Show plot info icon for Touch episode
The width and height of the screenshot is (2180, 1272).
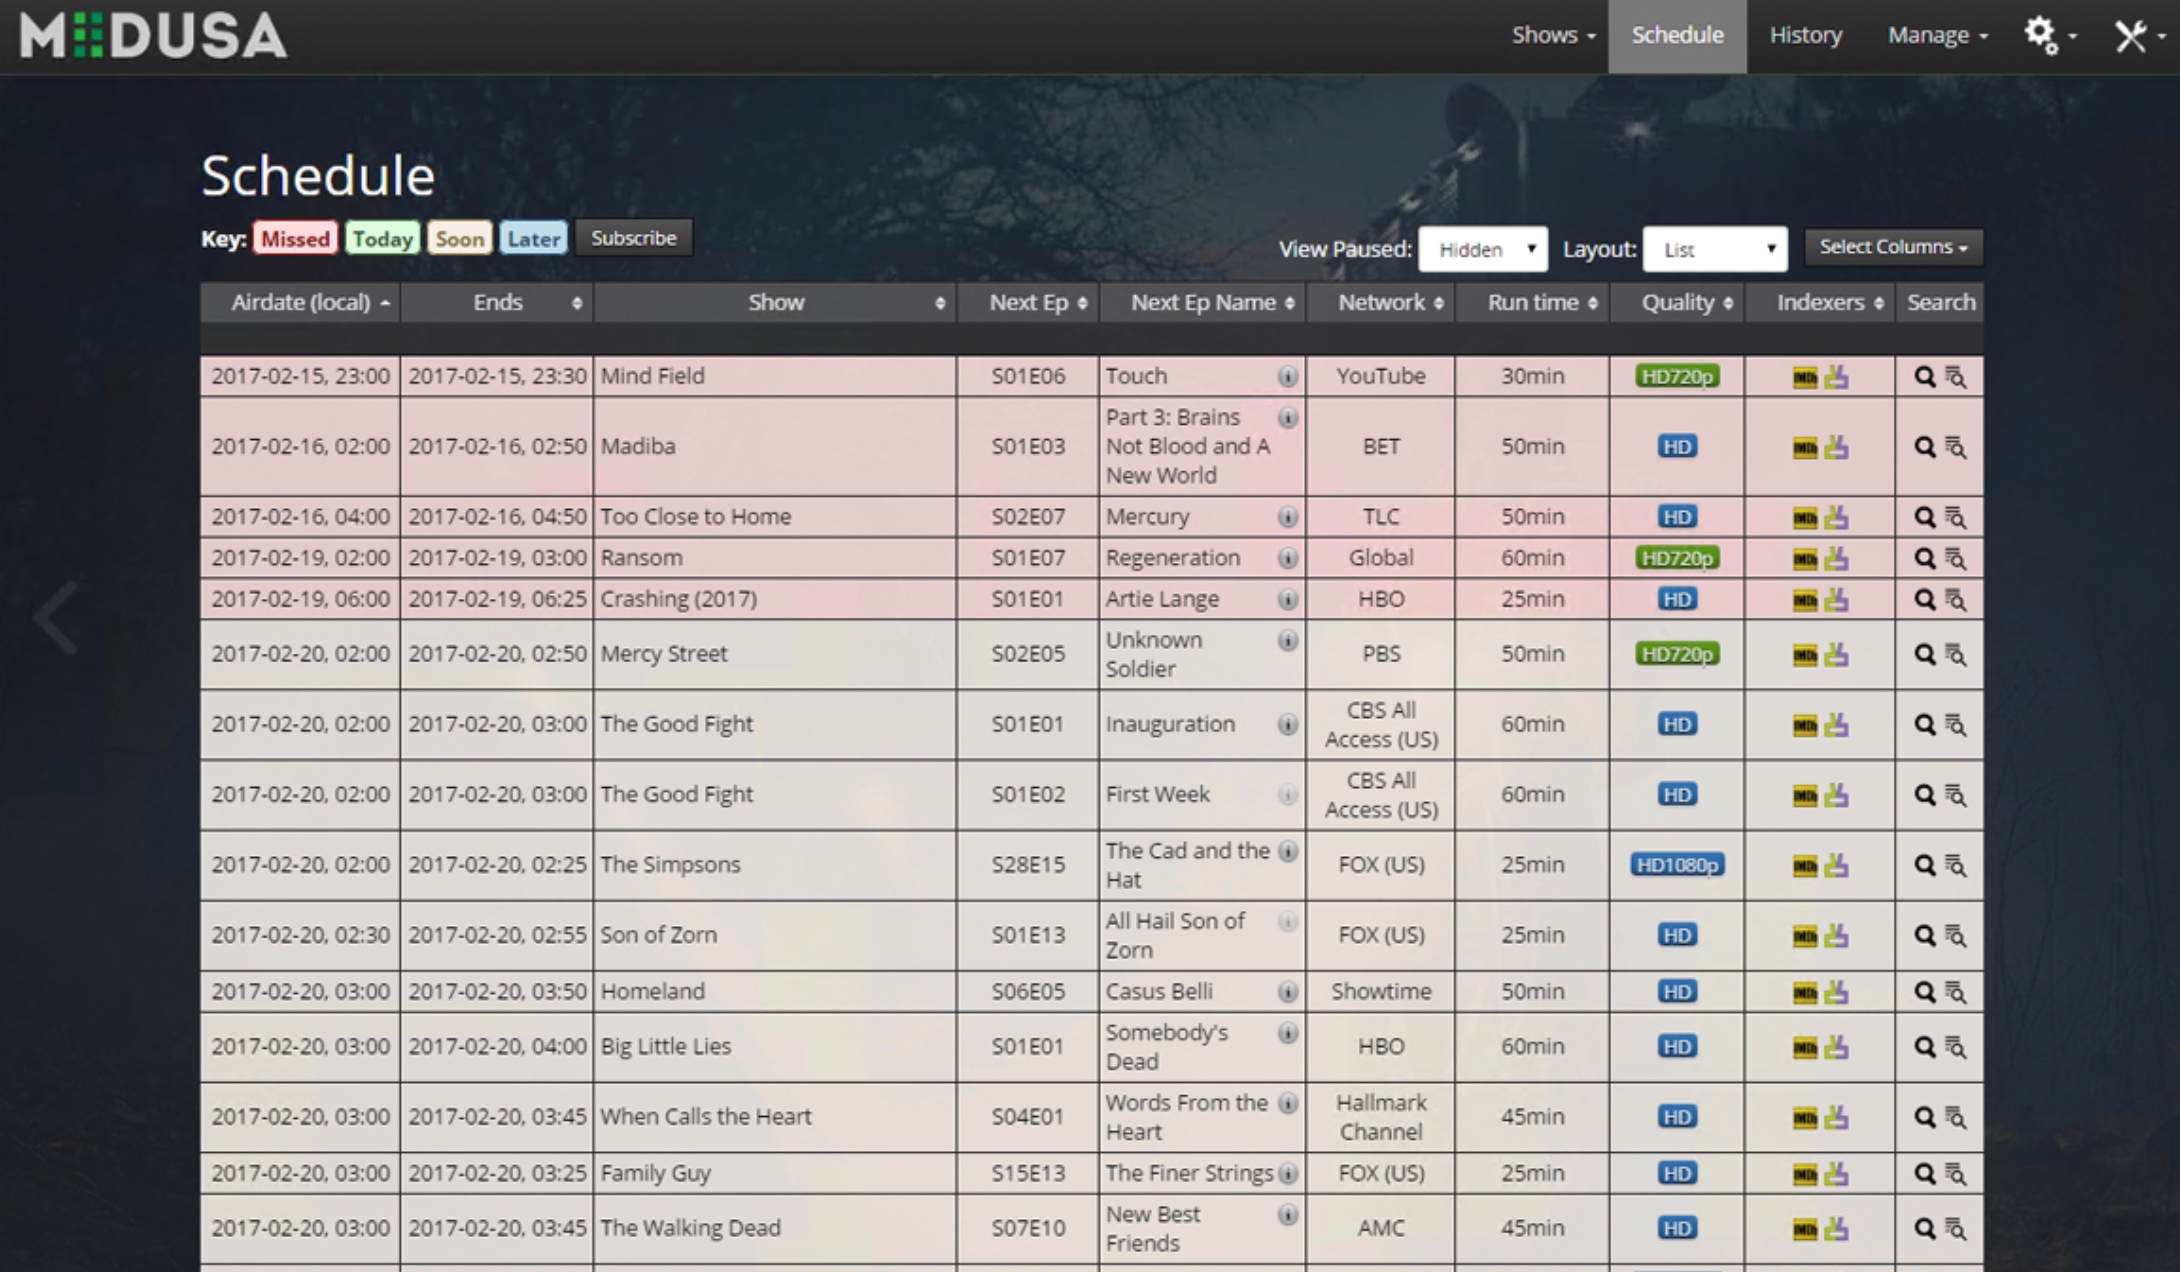(x=1288, y=377)
